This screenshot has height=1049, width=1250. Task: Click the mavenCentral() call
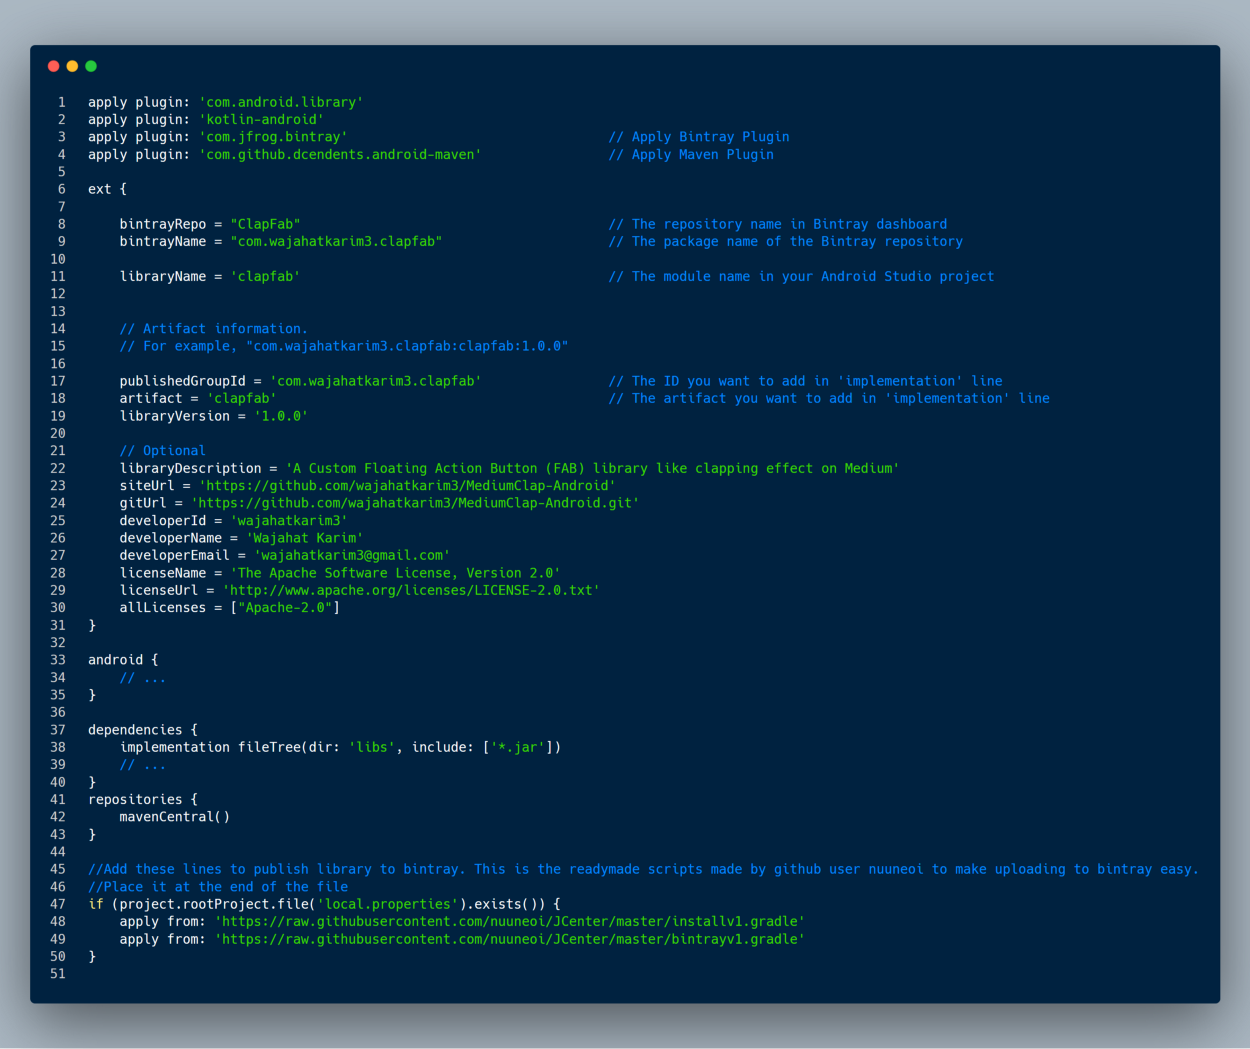(x=175, y=817)
